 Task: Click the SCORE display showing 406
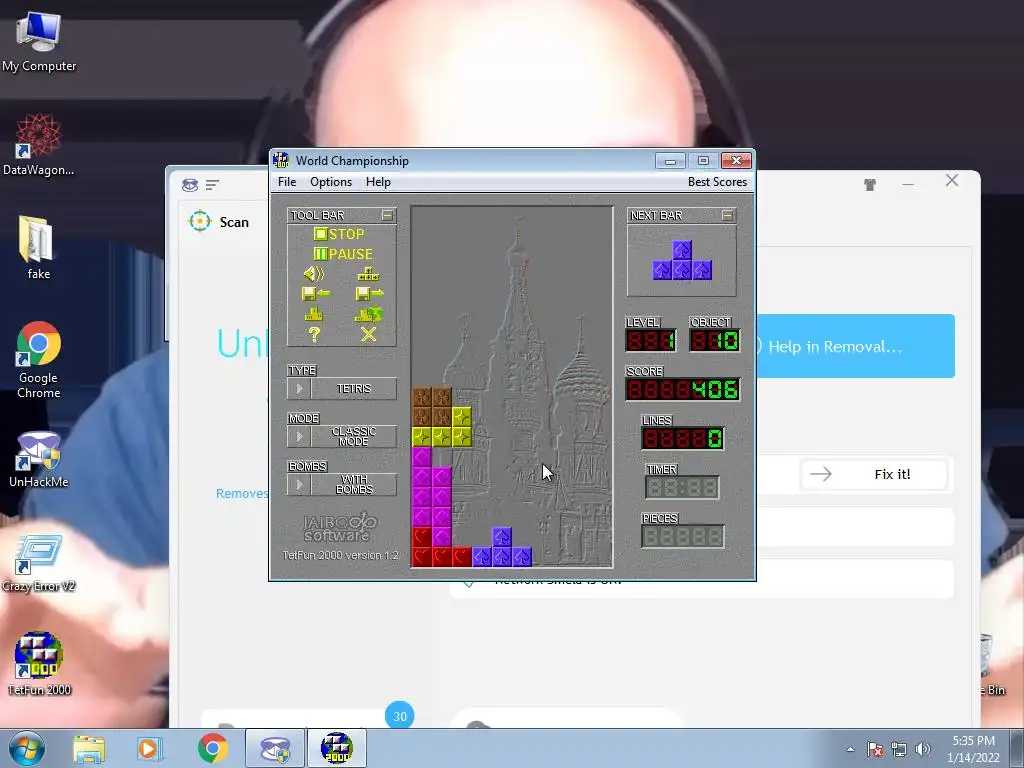pyautogui.click(x=682, y=390)
